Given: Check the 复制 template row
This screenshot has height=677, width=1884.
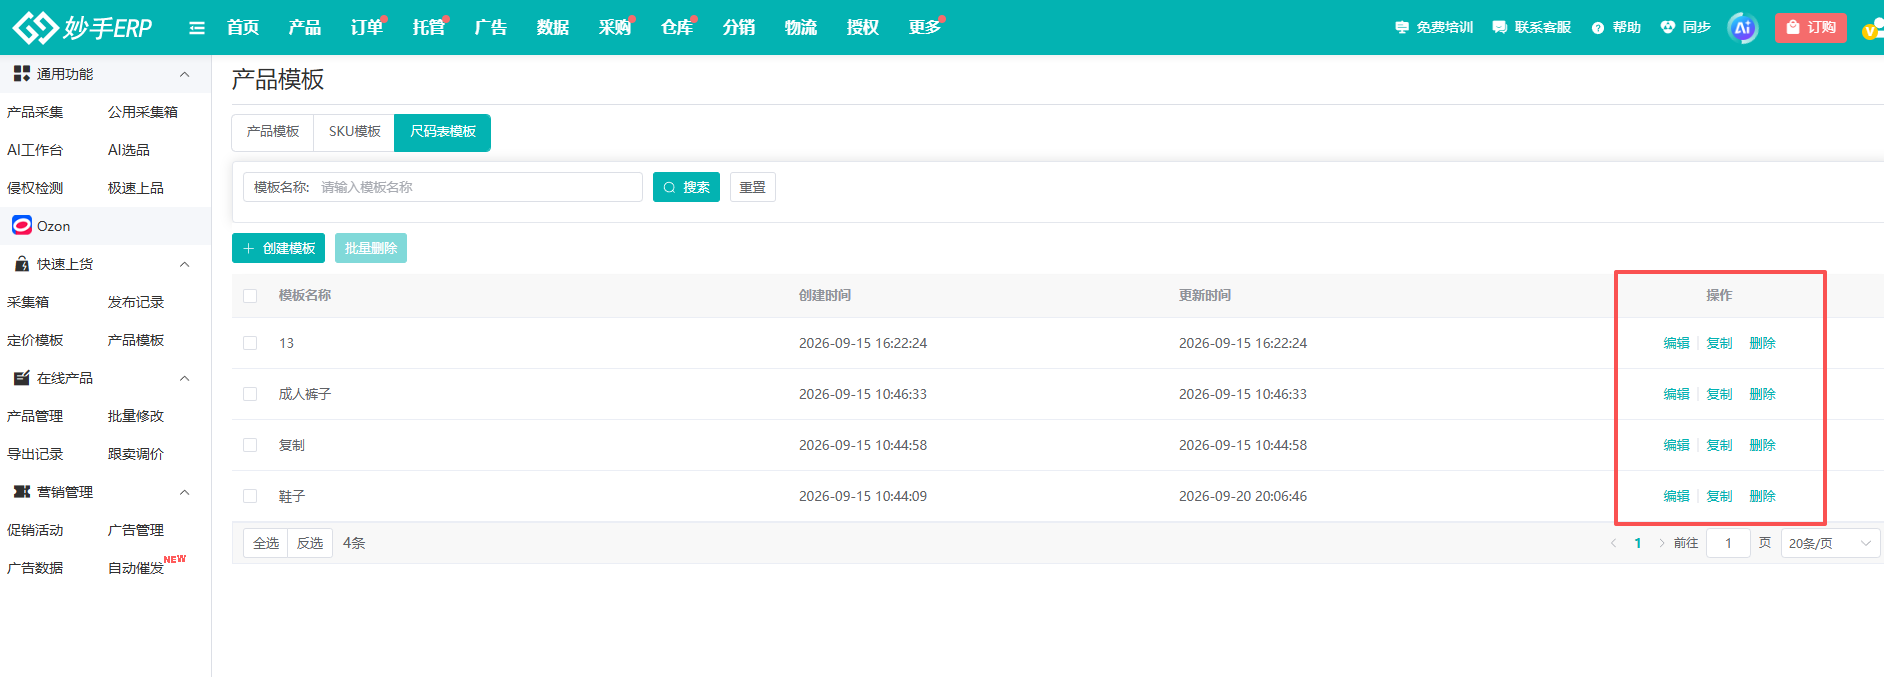Looking at the screenshot, I should (250, 445).
